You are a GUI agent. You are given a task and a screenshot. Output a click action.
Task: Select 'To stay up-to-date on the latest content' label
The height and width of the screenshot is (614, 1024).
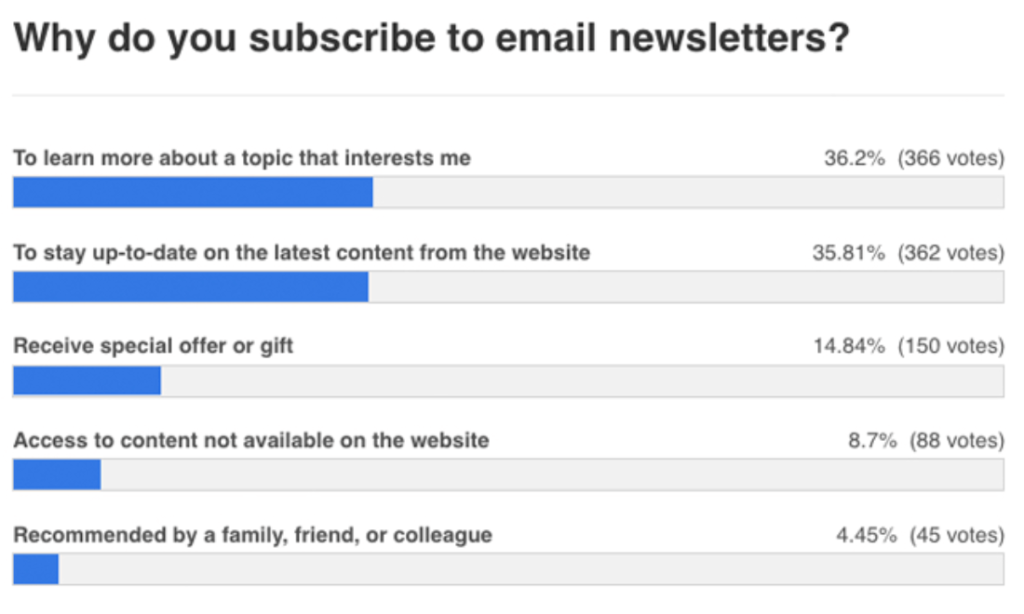(x=302, y=253)
